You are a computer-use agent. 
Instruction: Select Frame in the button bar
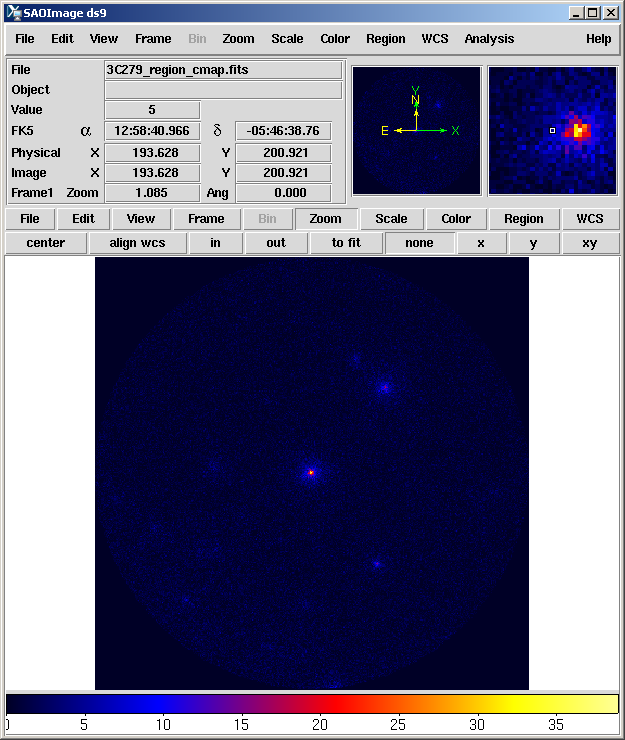pyautogui.click(x=206, y=219)
